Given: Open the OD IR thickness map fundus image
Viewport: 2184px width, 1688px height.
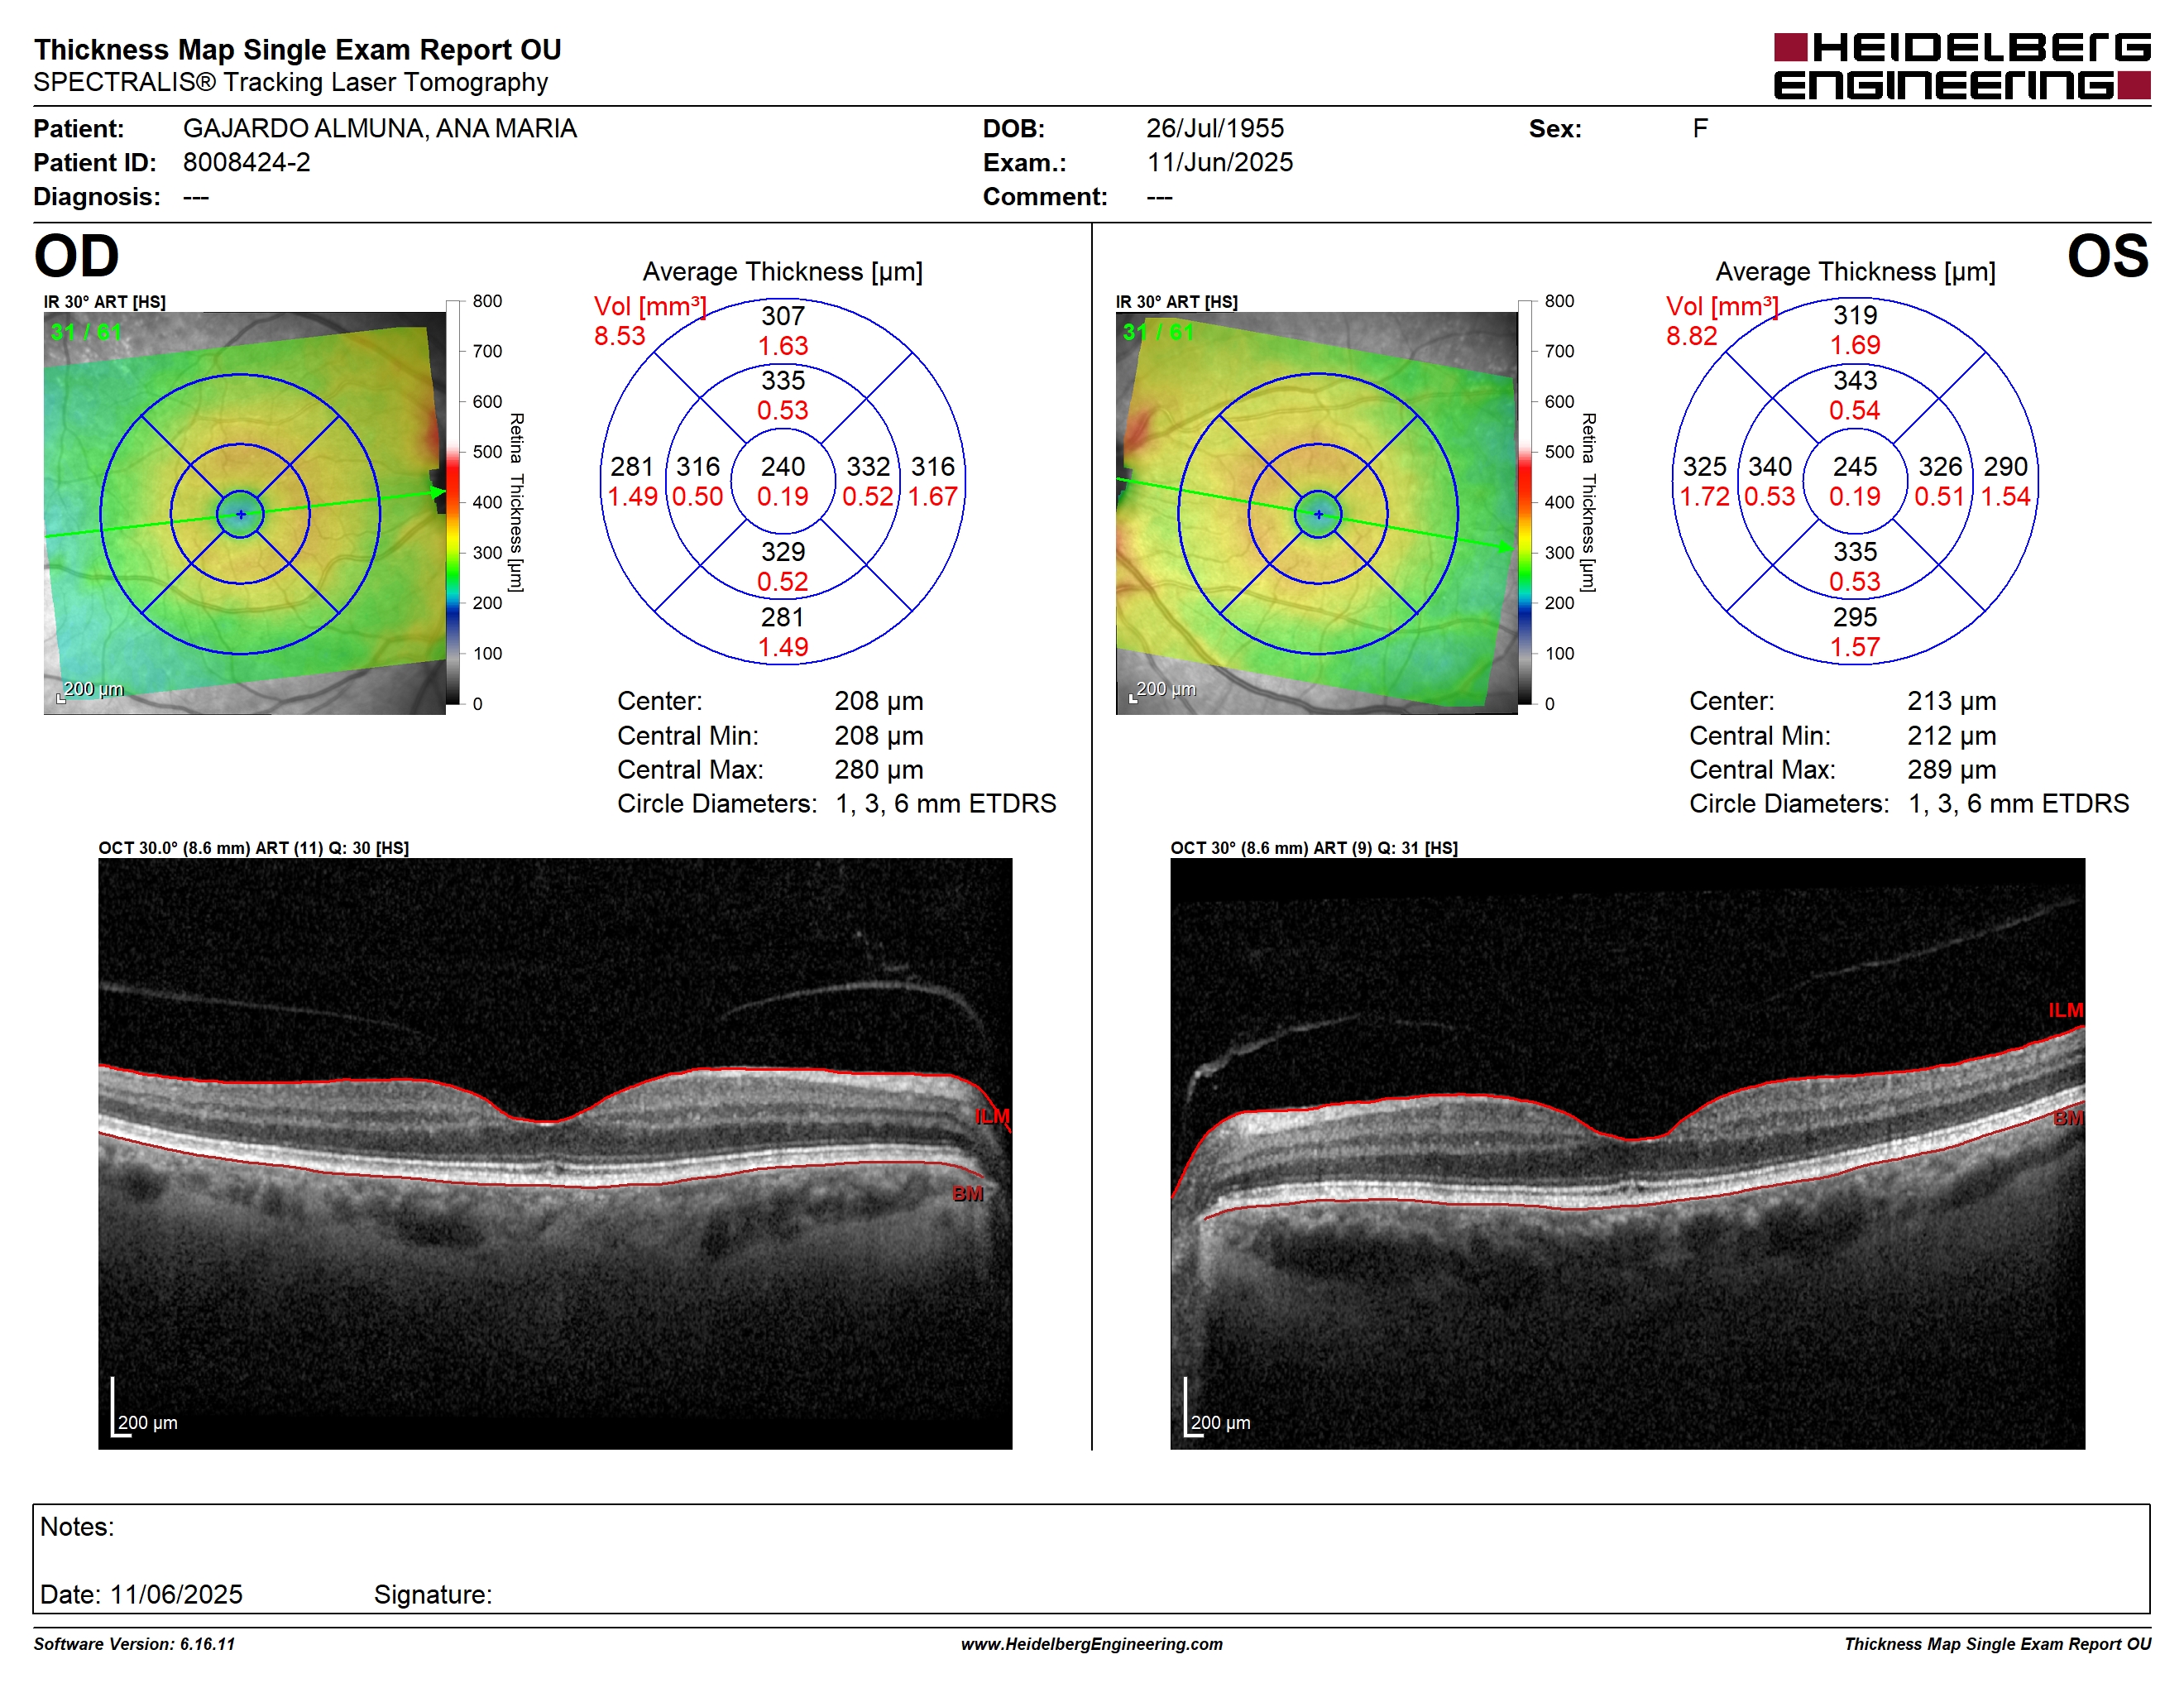Looking at the screenshot, I should click(245, 513).
